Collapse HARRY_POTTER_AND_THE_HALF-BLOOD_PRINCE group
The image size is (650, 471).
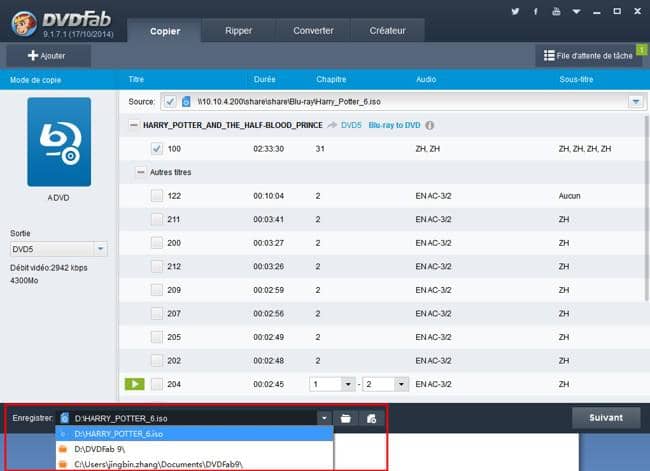pyautogui.click(x=133, y=125)
